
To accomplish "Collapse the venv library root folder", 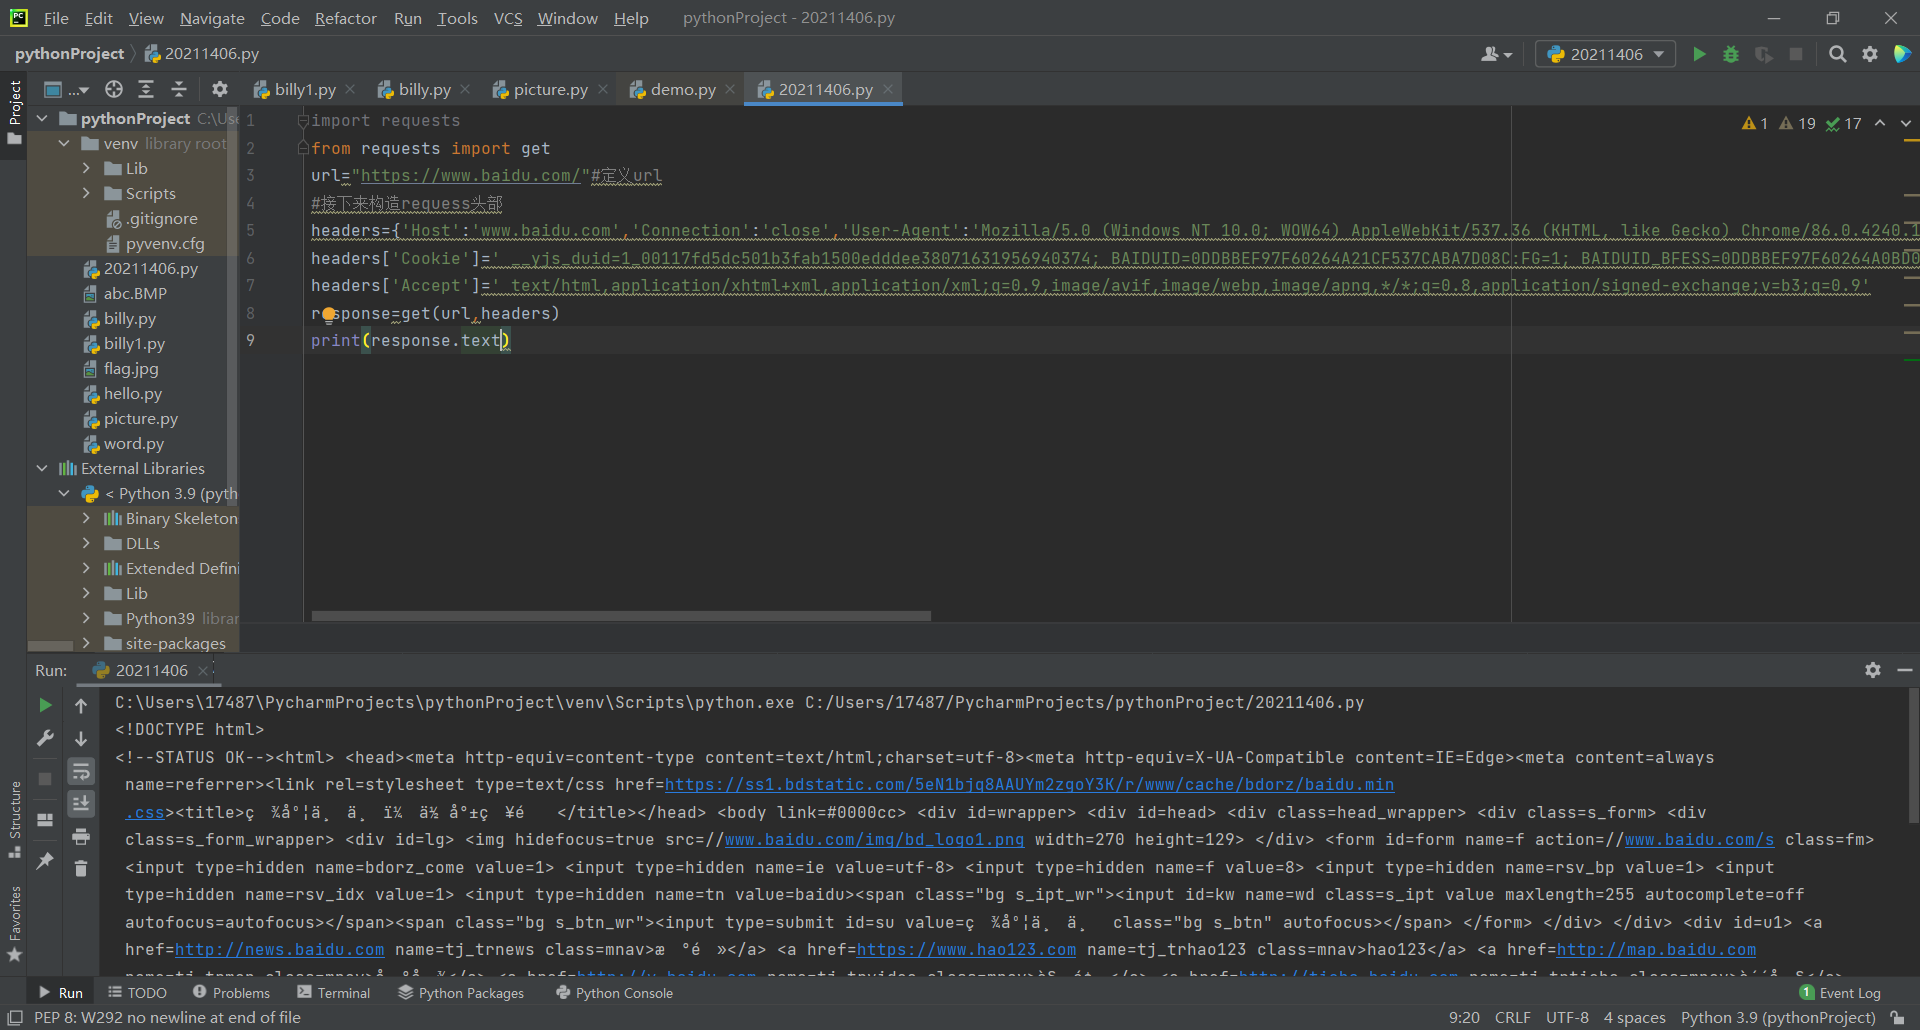I will [64, 143].
